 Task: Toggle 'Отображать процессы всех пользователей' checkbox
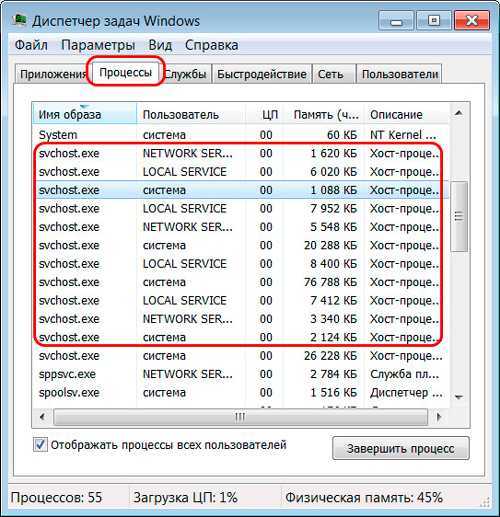pyautogui.click(x=40, y=445)
